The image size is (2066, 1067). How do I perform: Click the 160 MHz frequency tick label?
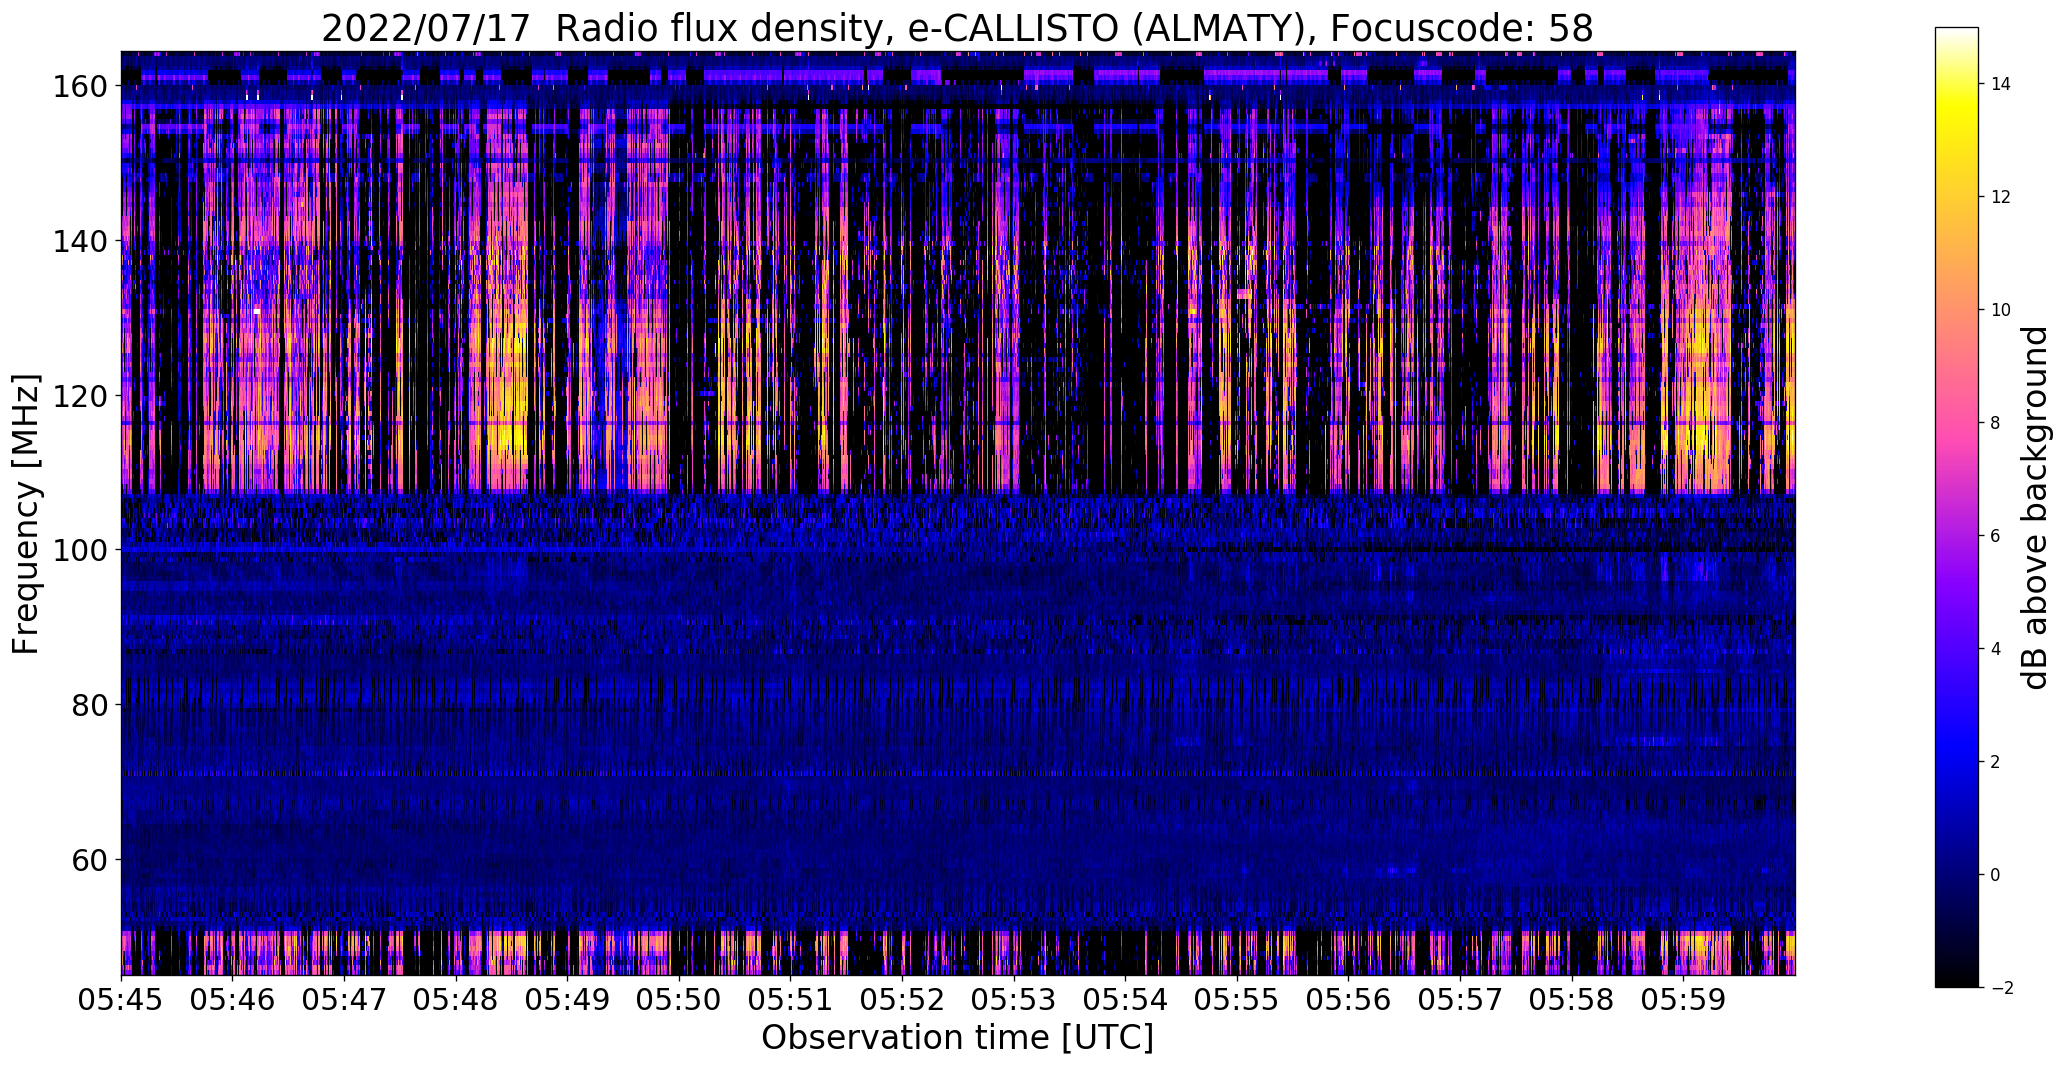(x=79, y=86)
